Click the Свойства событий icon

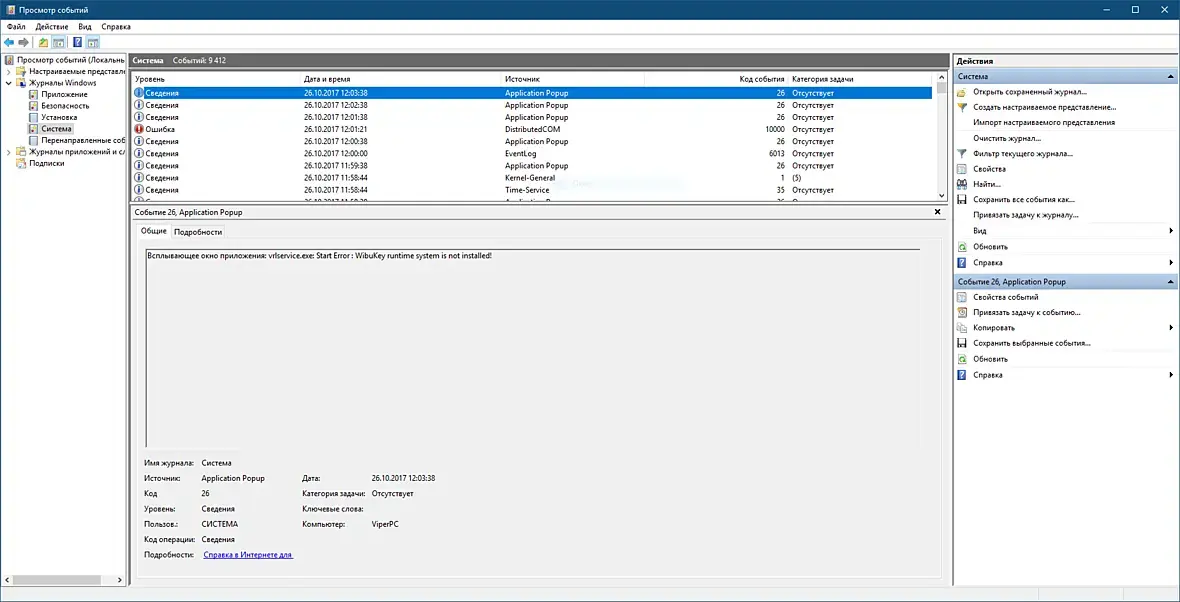961,297
